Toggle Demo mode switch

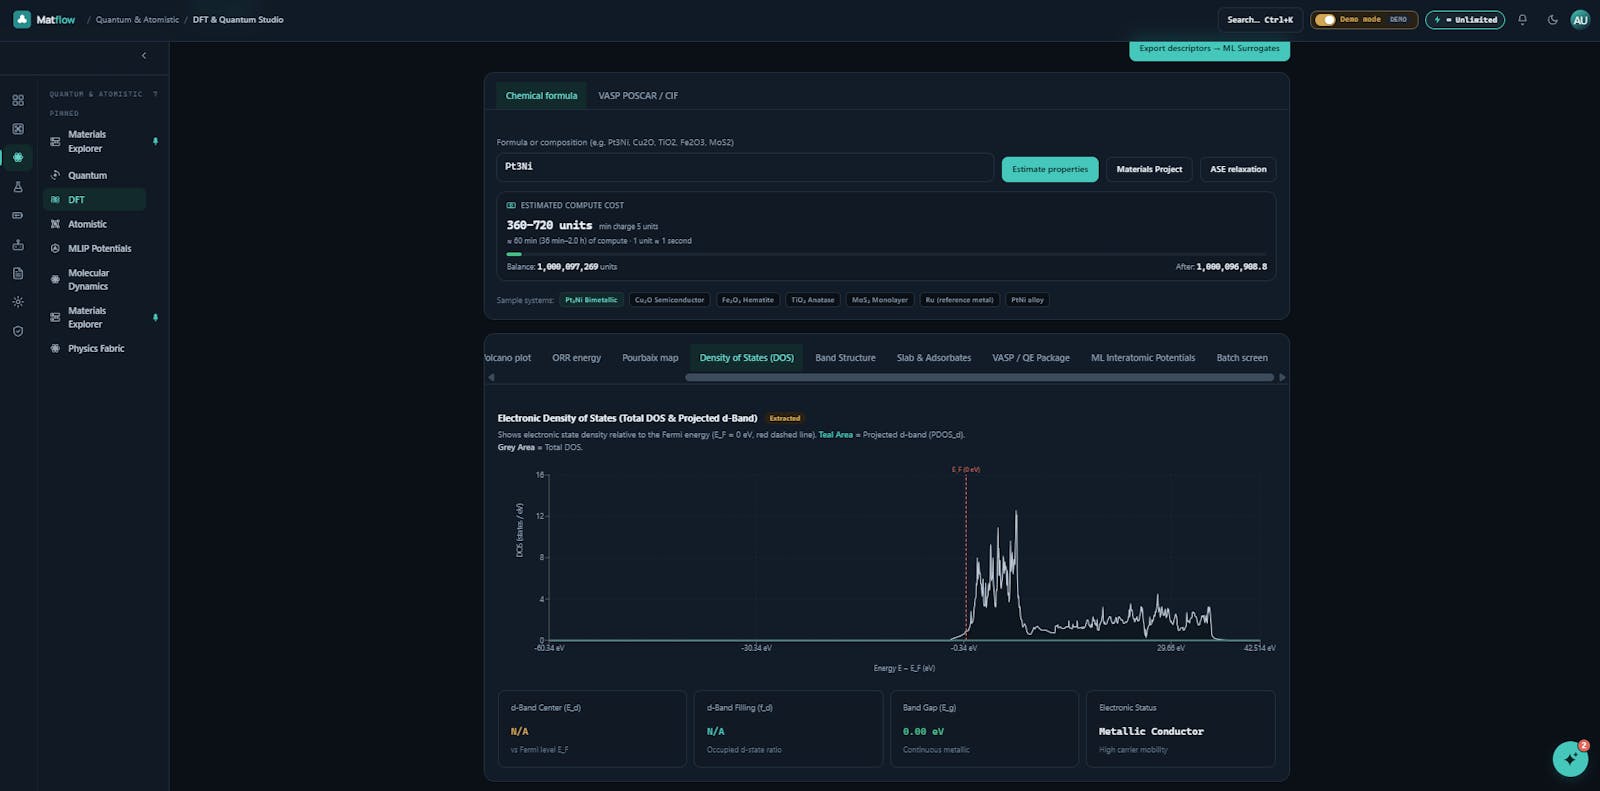tap(1325, 20)
